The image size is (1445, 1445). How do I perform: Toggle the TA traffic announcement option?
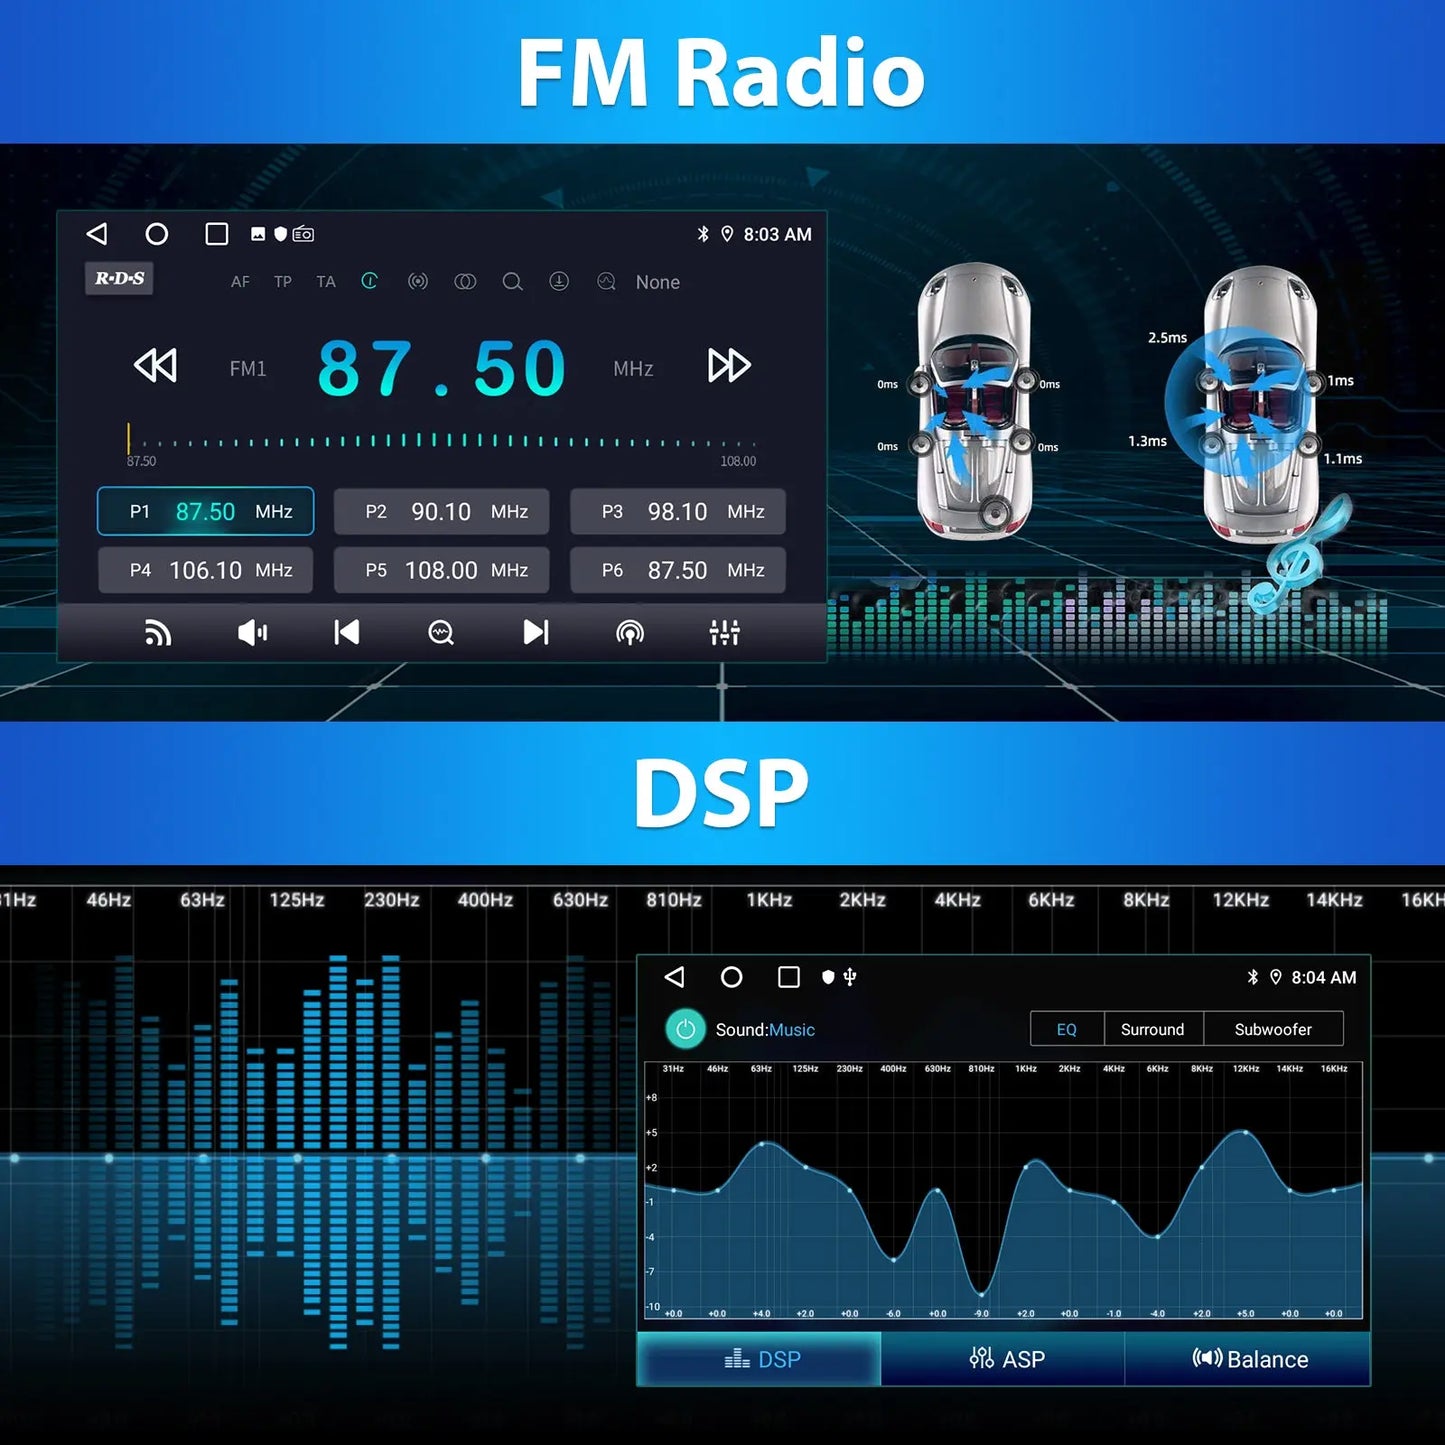point(326,282)
